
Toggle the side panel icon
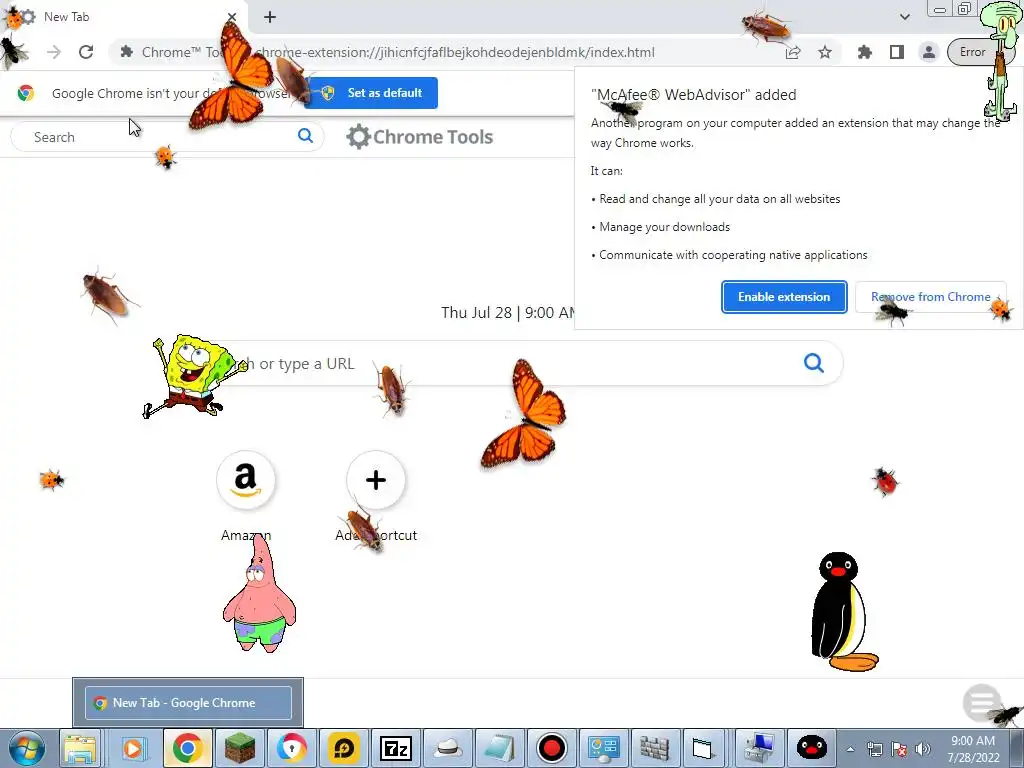[897, 52]
